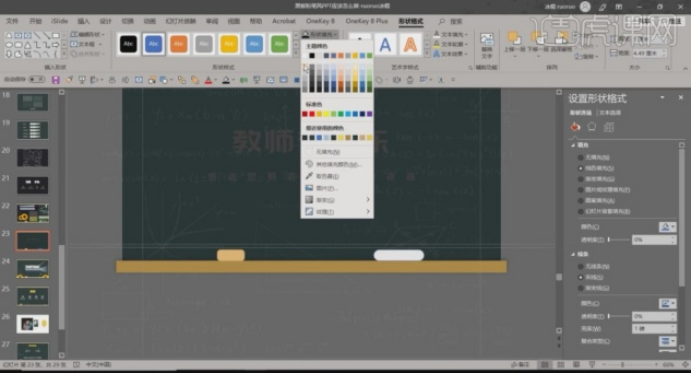Switch to the iSlide tab
Image resolution: width=692 pixels, height=373 pixels.
[59, 21]
